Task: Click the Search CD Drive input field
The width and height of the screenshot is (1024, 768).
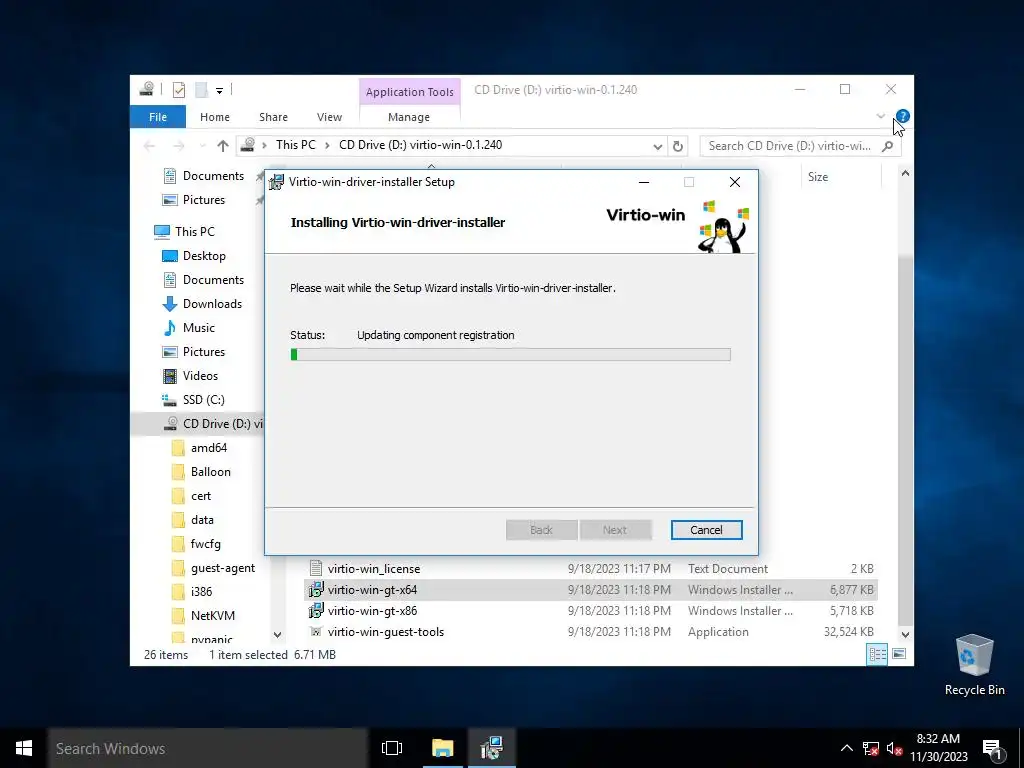Action: tap(790, 146)
